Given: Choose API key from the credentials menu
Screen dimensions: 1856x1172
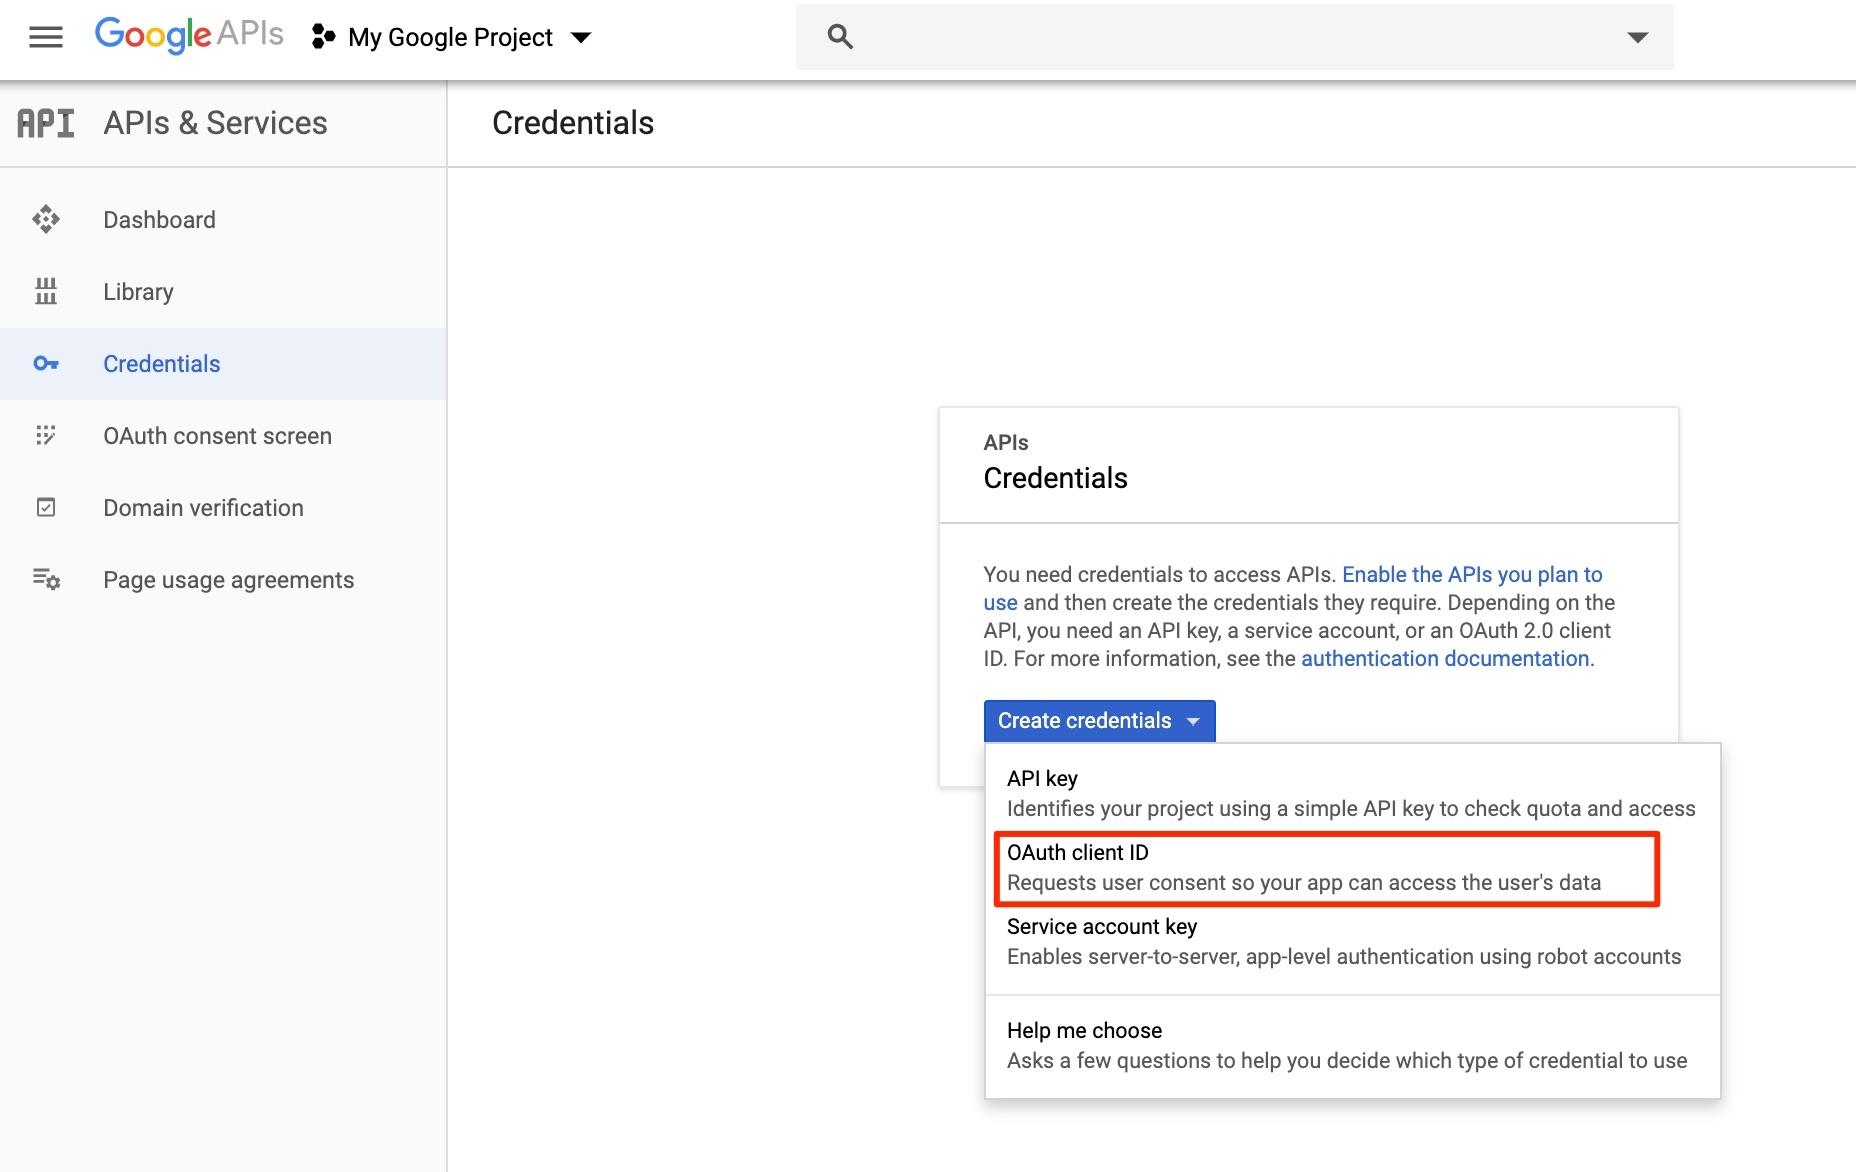Looking at the screenshot, I should tap(1350, 793).
